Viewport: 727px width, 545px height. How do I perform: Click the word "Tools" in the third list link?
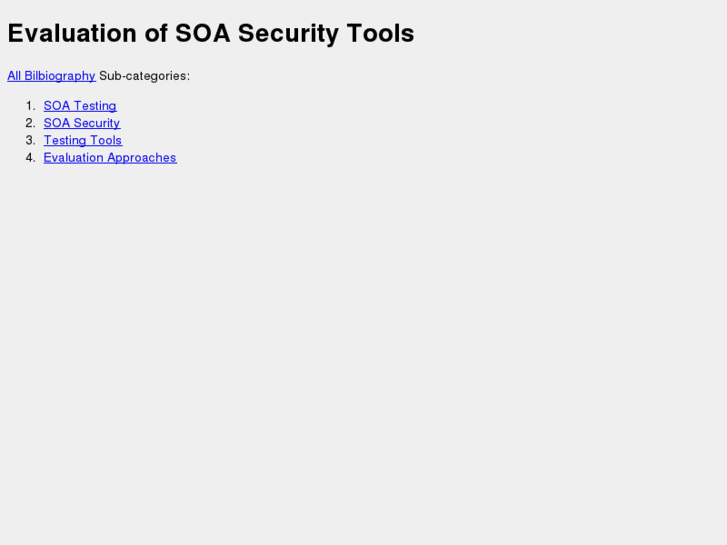[106, 140]
